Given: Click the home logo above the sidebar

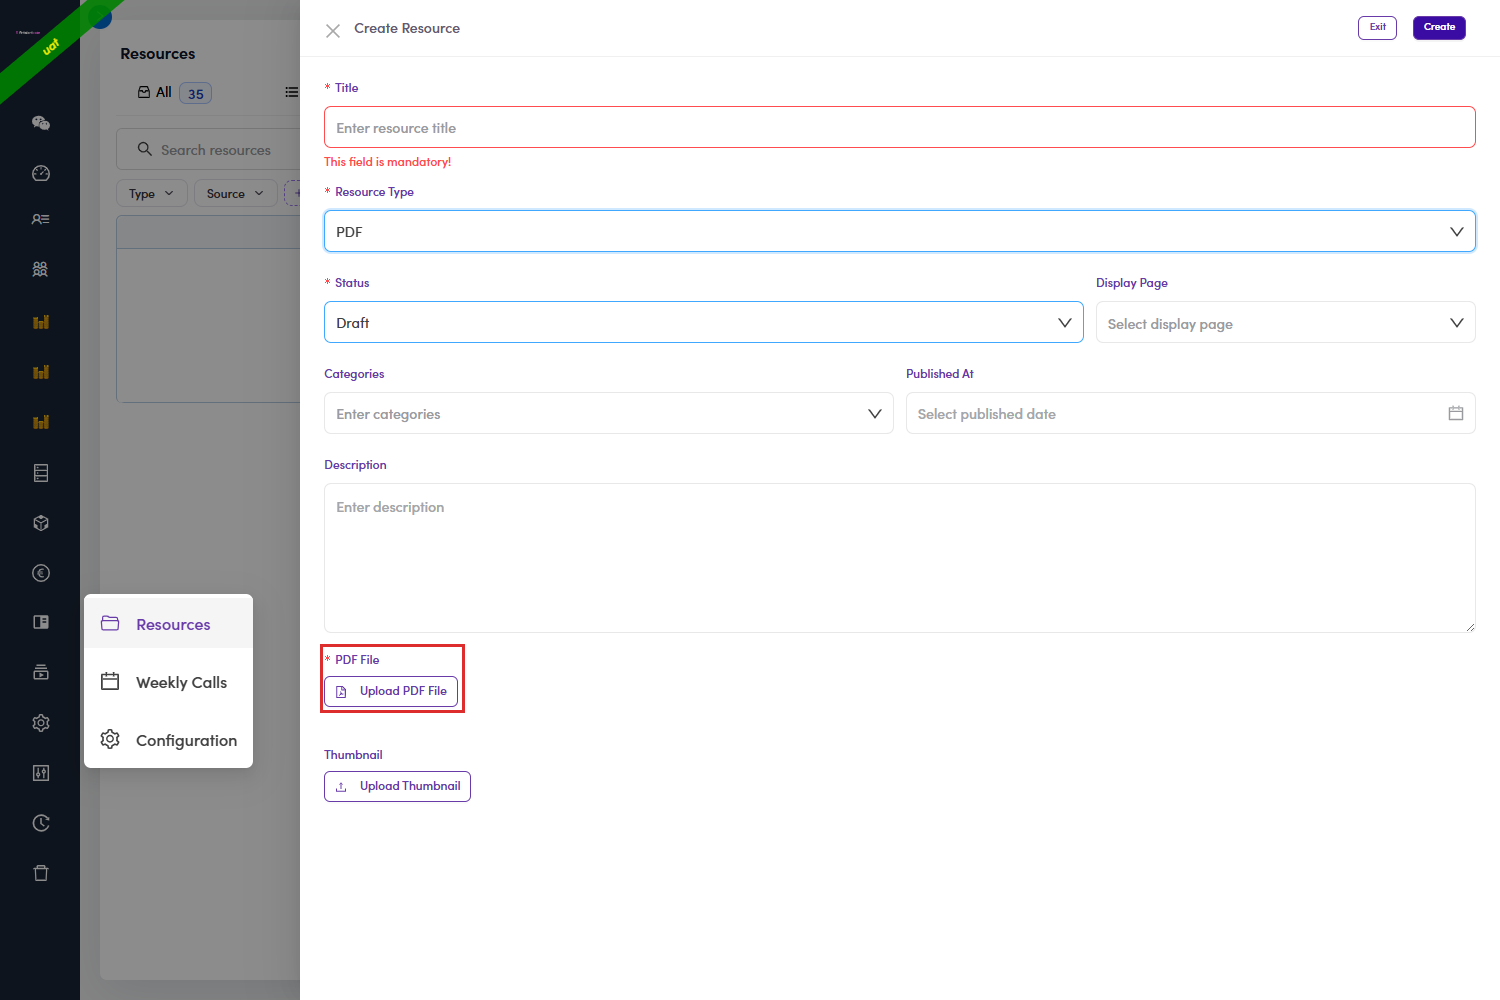Looking at the screenshot, I should 28,32.
